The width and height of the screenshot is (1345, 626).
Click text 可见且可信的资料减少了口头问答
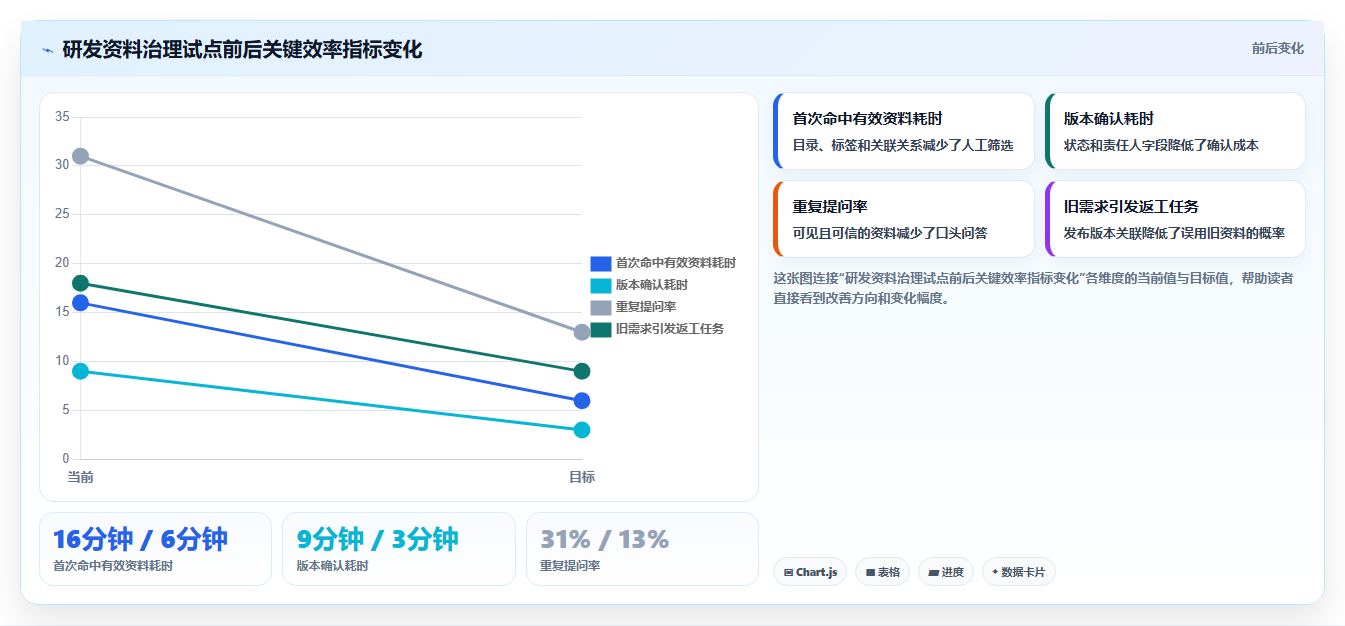890,233
